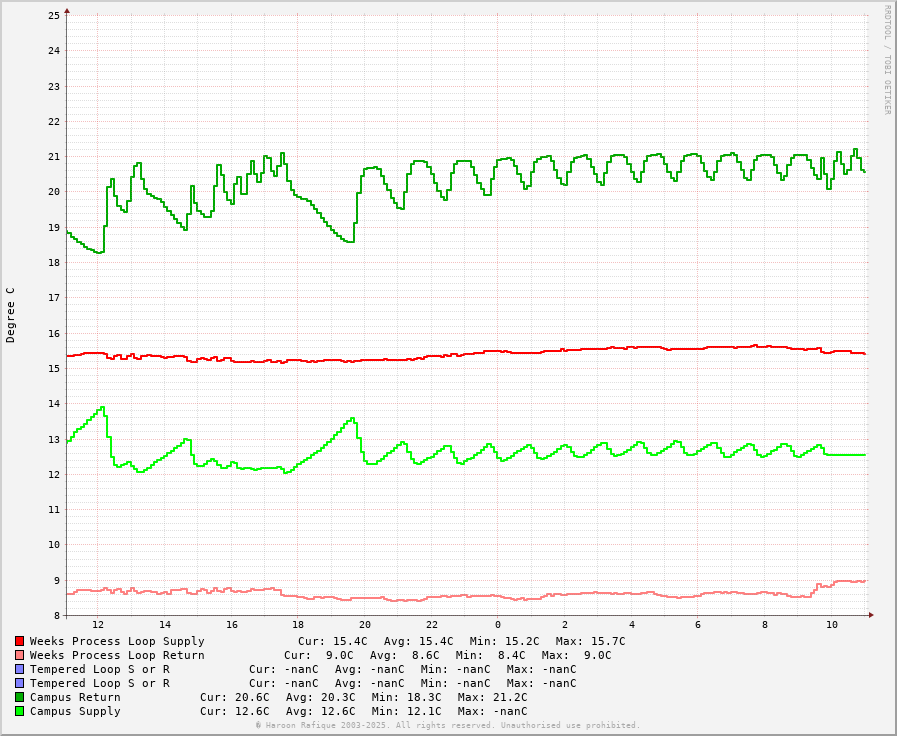Click the 25 label on the Y-axis

55,16
